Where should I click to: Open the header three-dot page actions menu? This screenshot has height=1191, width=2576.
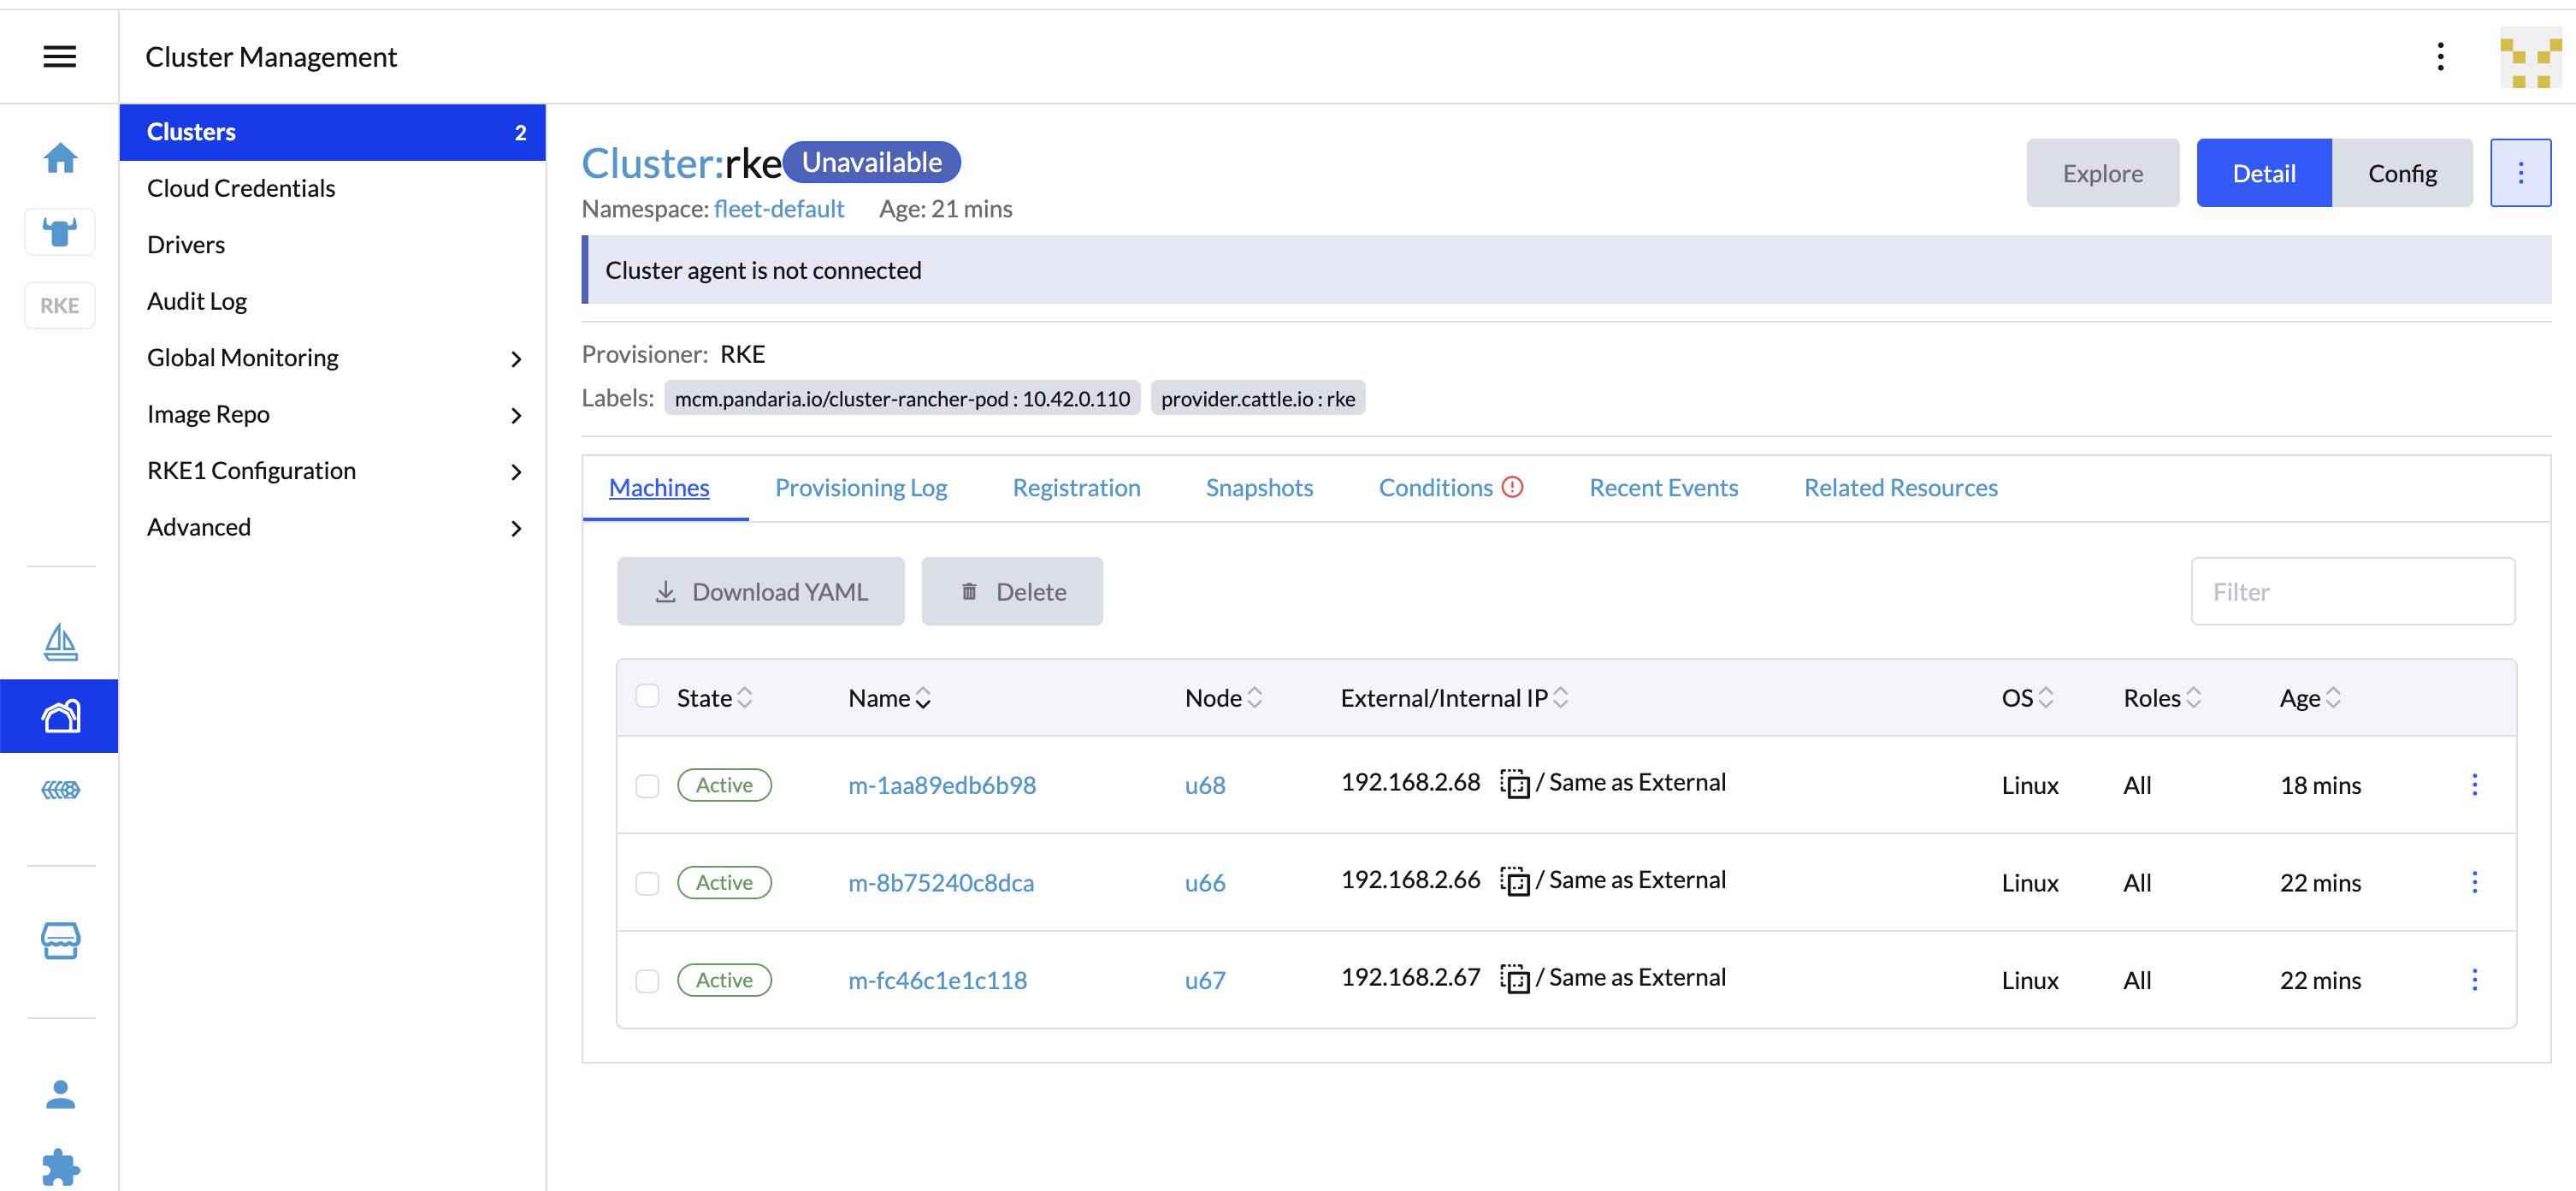tap(2440, 57)
